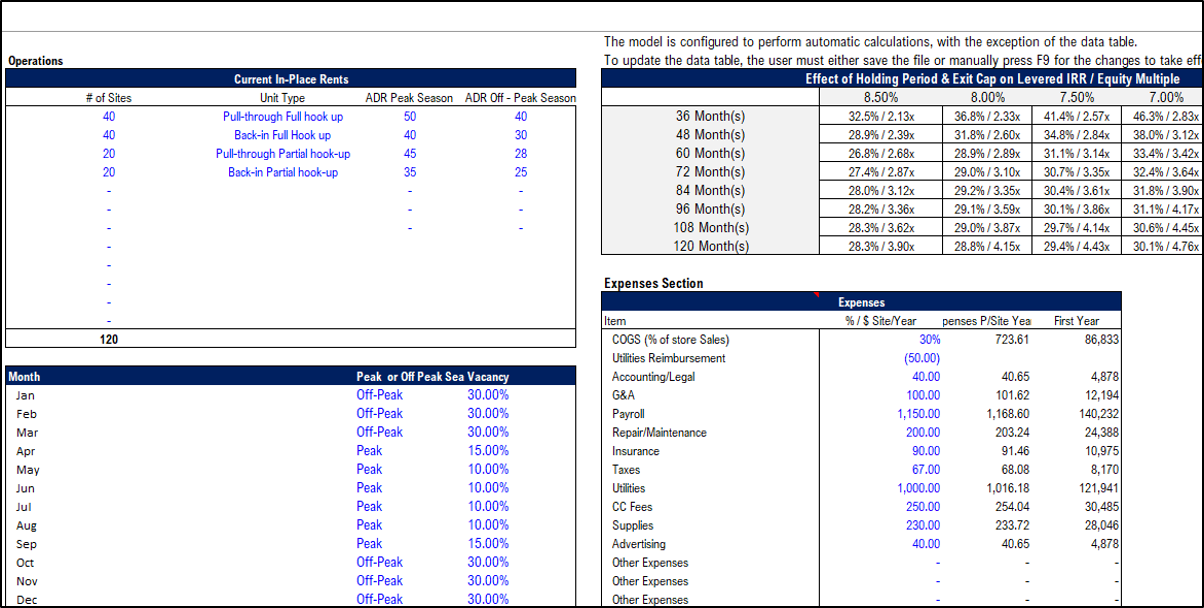Select the 8.00% exit cap column header
The width and height of the screenshot is (1204, 608).
(x=987, y=98)
